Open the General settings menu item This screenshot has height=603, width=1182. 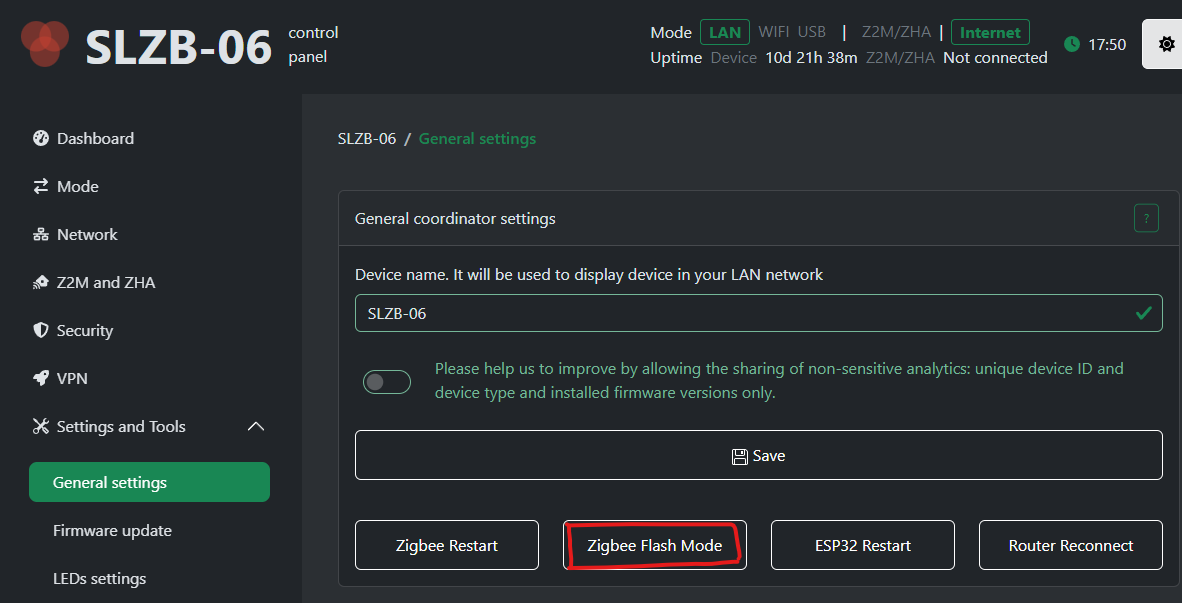[149, 482]
